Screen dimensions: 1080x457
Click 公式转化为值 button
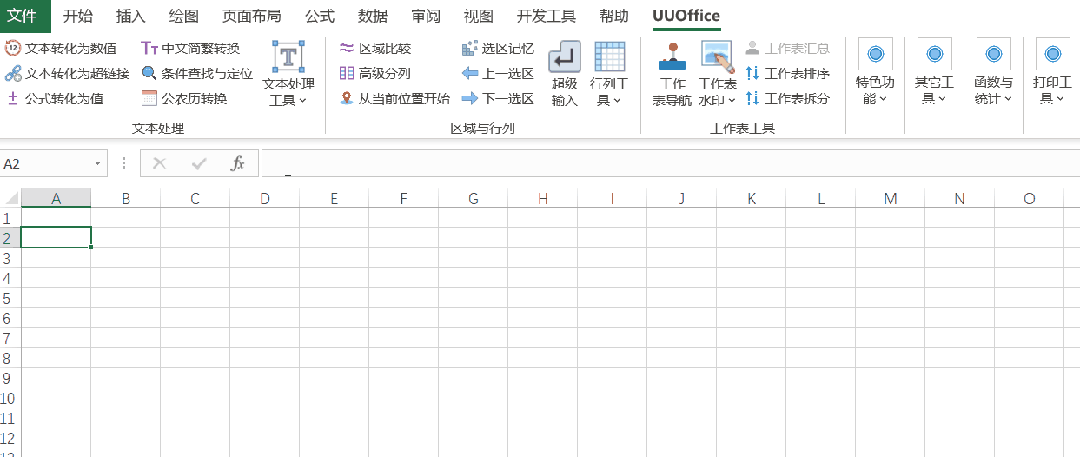(54, 99)
